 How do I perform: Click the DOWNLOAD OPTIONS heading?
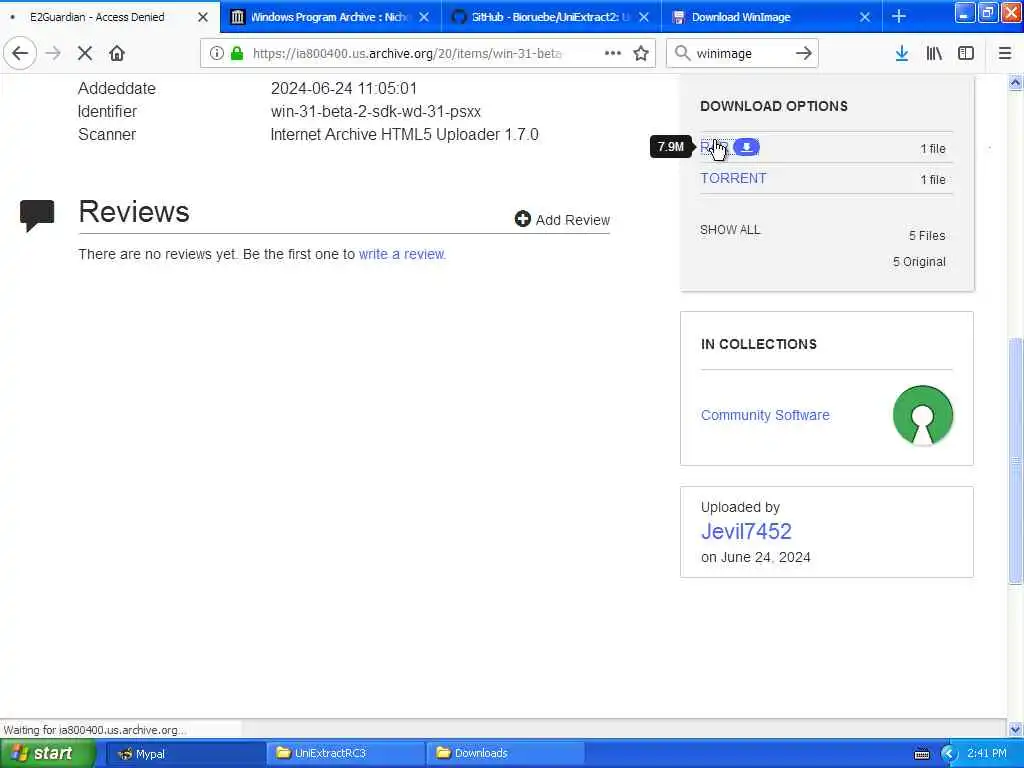coord(774,106)
